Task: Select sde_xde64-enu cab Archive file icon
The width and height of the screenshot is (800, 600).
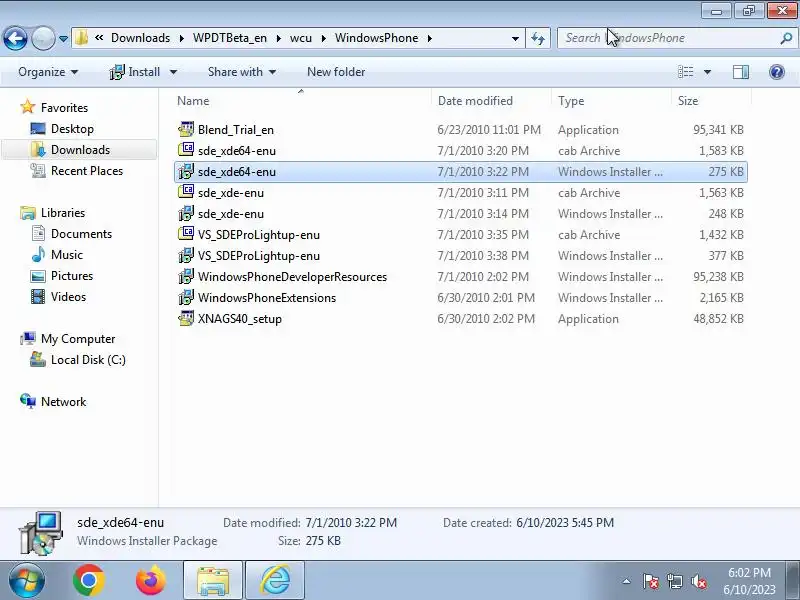Action: [x=186, y=150]
